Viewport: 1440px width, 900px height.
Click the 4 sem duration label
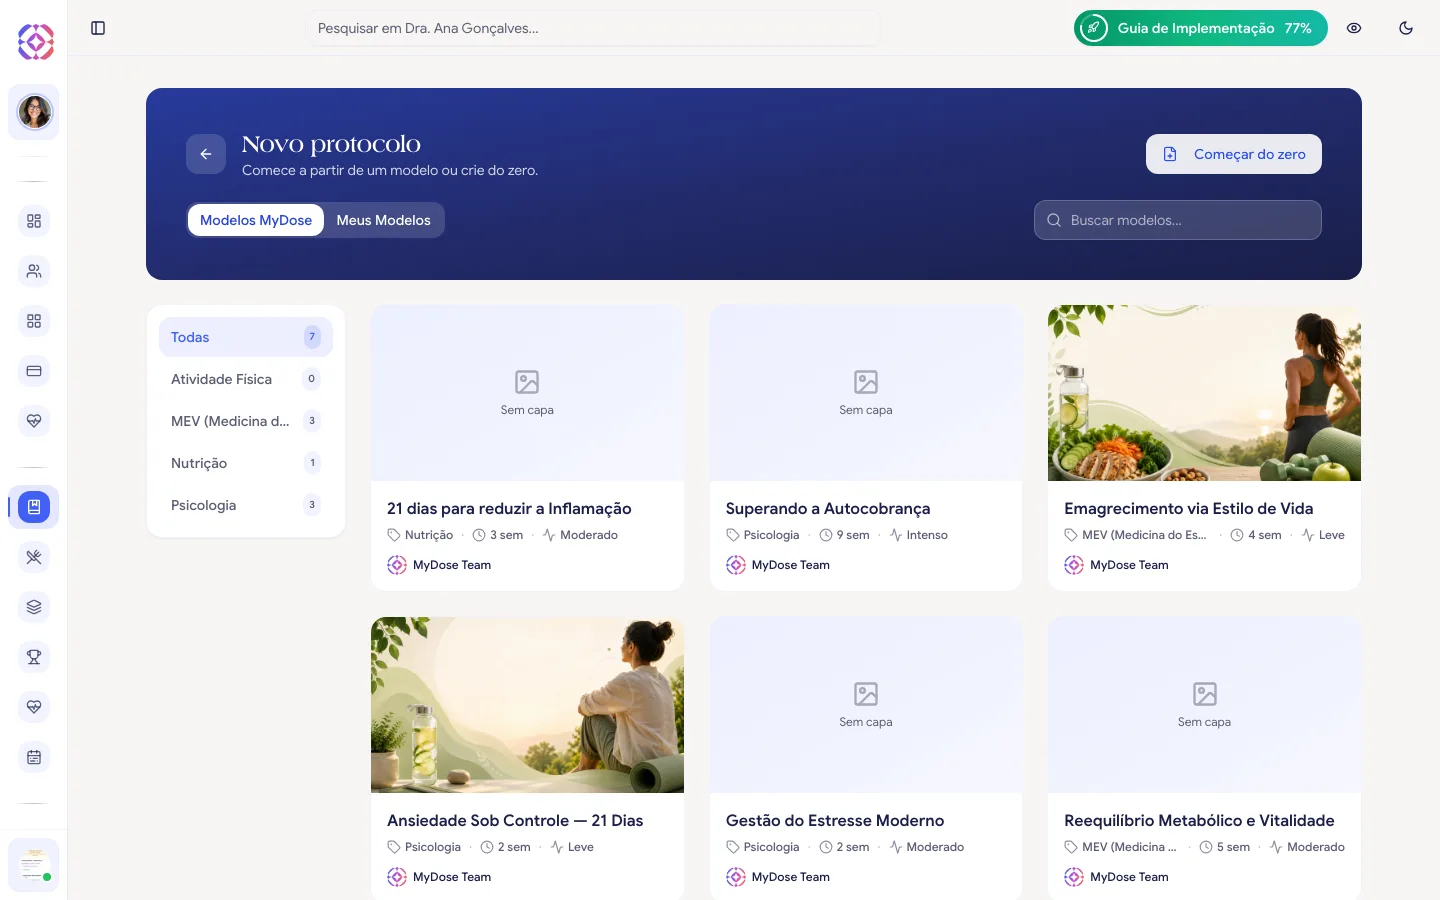click(x=1265, y=535)
